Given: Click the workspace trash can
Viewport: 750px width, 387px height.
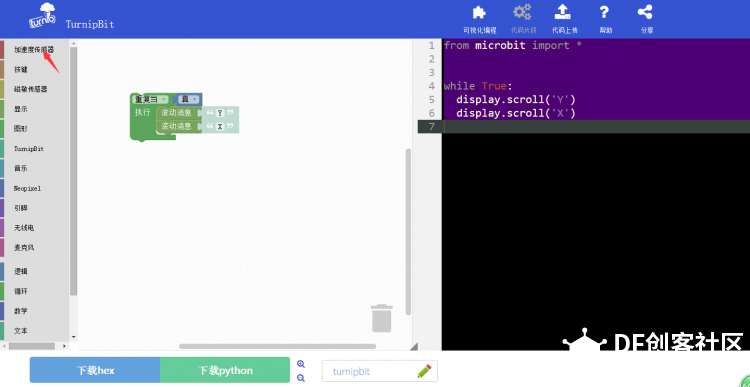Looking at the screenshot, I should (382, 318).
